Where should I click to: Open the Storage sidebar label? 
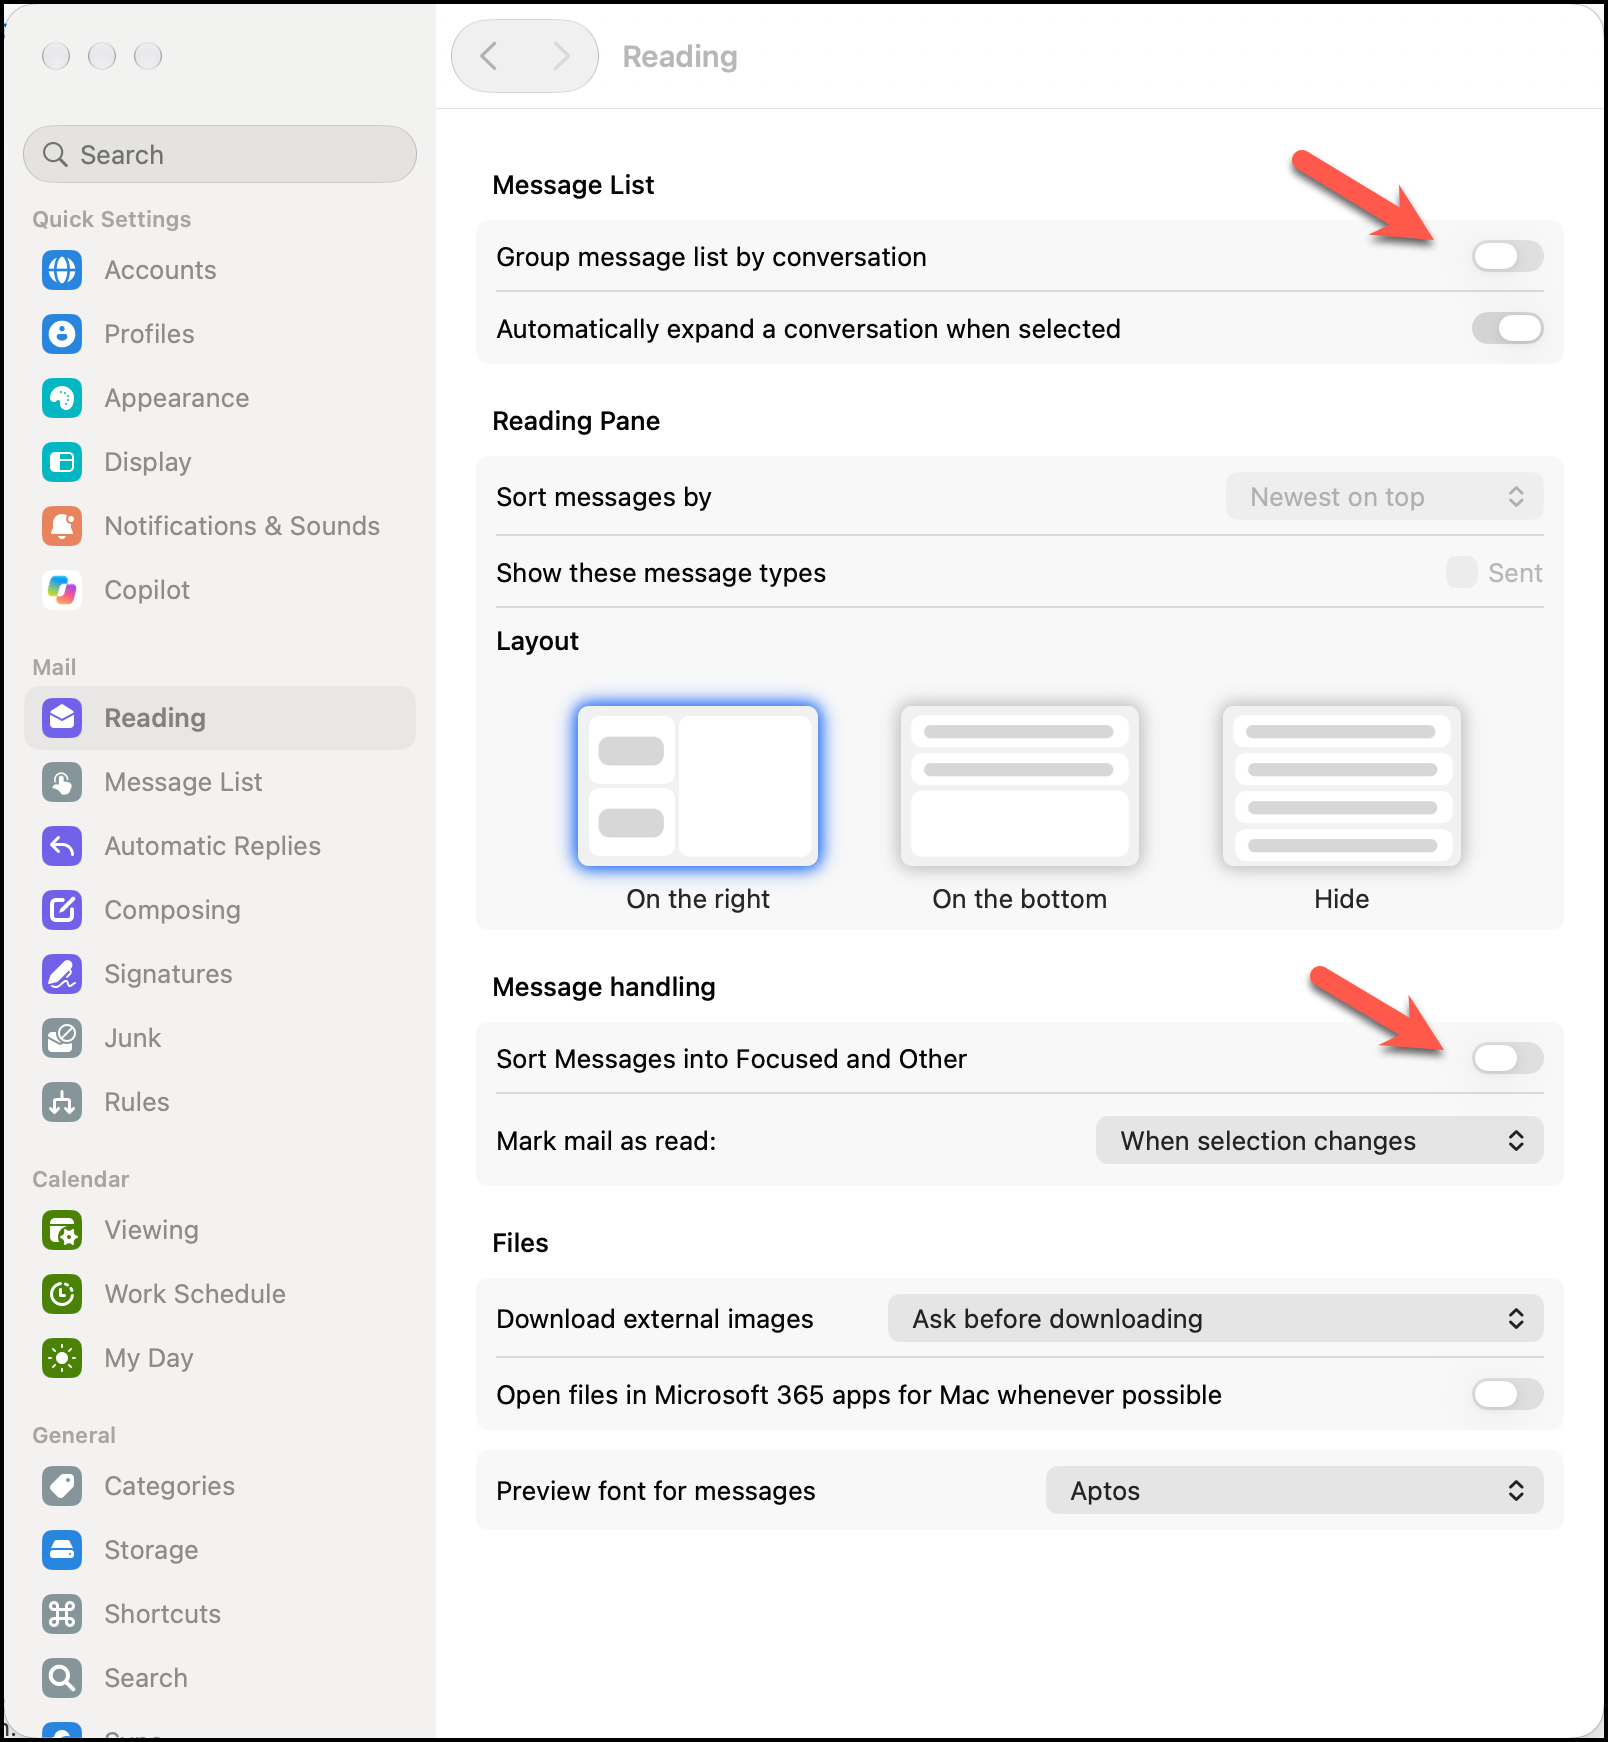151,1550
